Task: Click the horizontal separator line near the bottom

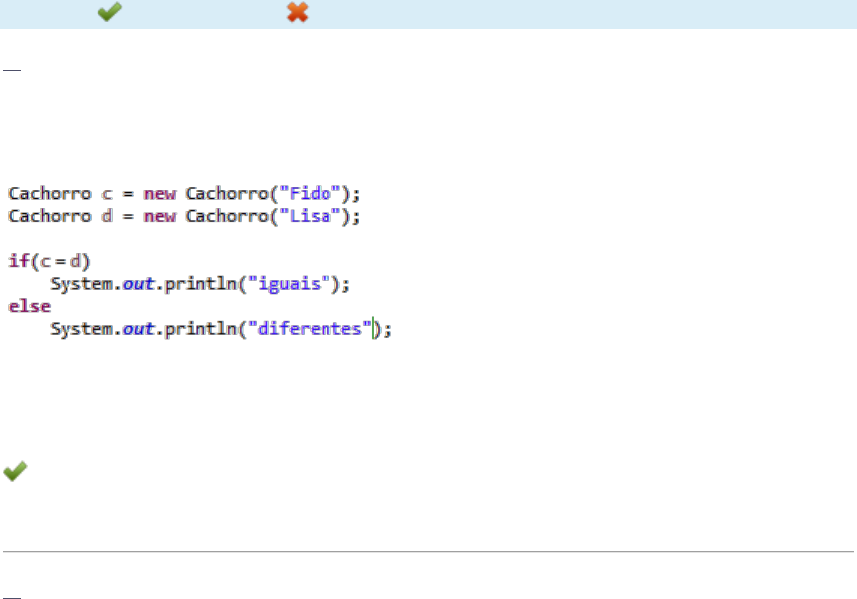Action: click(x=428, y=551)
